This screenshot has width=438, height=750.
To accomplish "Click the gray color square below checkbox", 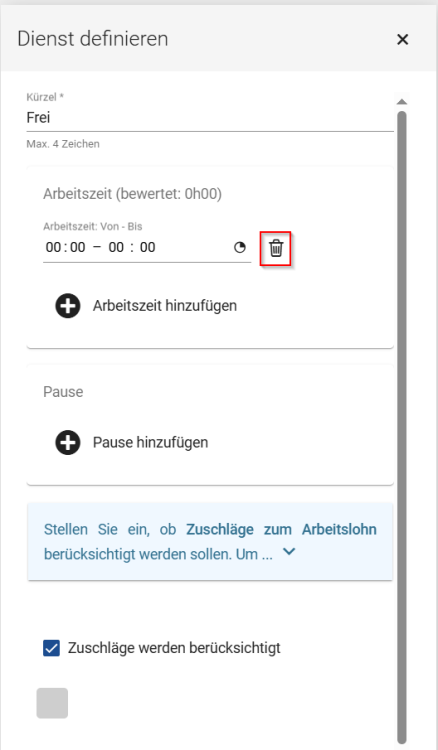I will [52, 703].
